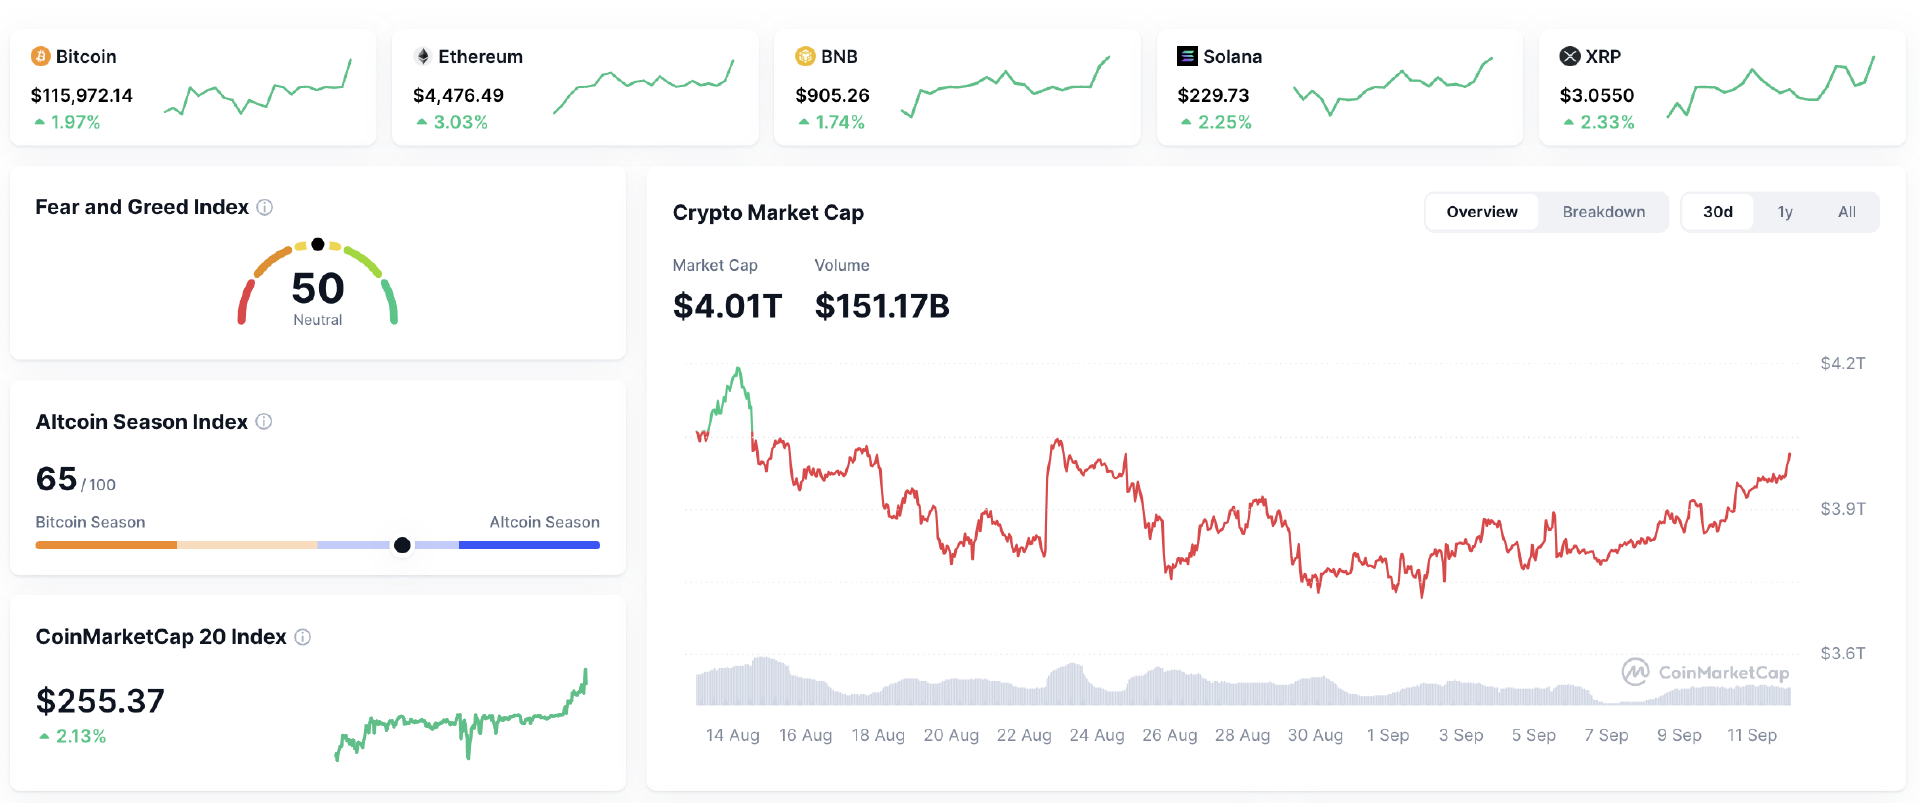Open the Altcoin Season Index title
This screenshot has width=1920, height=803.
(x=142, y=422)
